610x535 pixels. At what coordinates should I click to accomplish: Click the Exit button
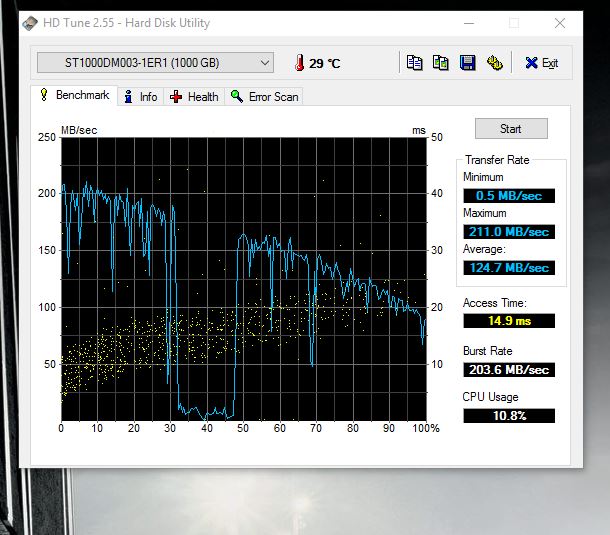pyautogui.click(x=541, y=63)
